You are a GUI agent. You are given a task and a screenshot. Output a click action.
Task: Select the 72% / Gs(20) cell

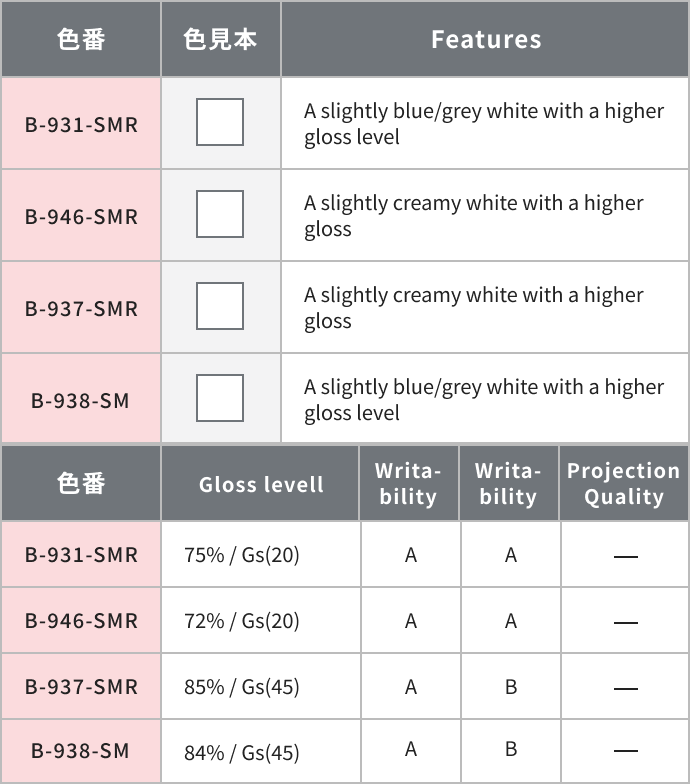click(242, 621)
